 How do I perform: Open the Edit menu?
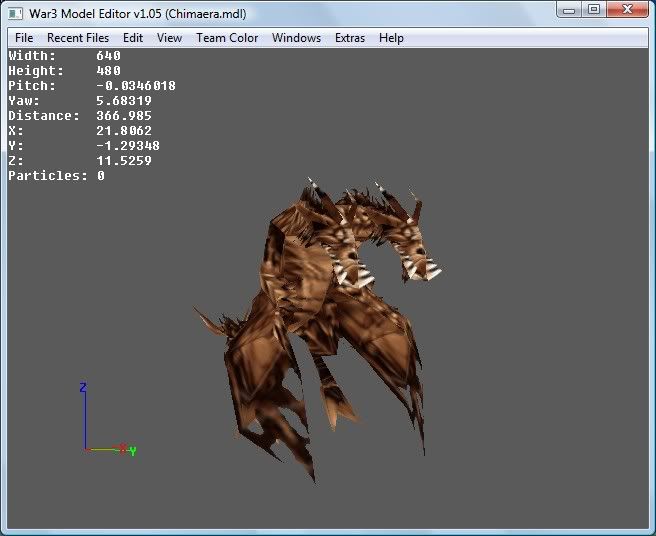click(x=133, y=38)
